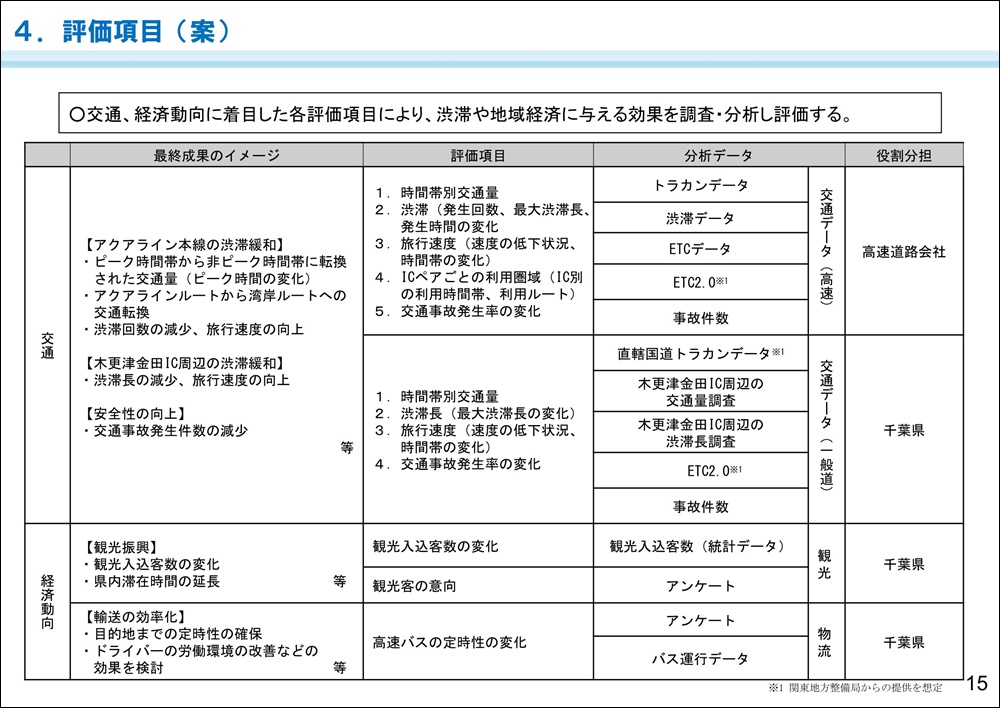Select the 木更津金田IC周辺の交通量調査 cell
Screen dimensions: 1000x708
700,391
